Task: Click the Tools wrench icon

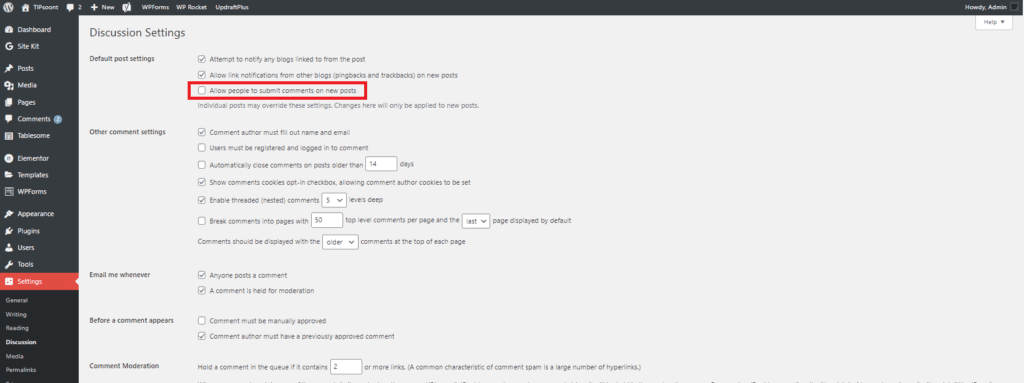Action: (x=8, y=265)
